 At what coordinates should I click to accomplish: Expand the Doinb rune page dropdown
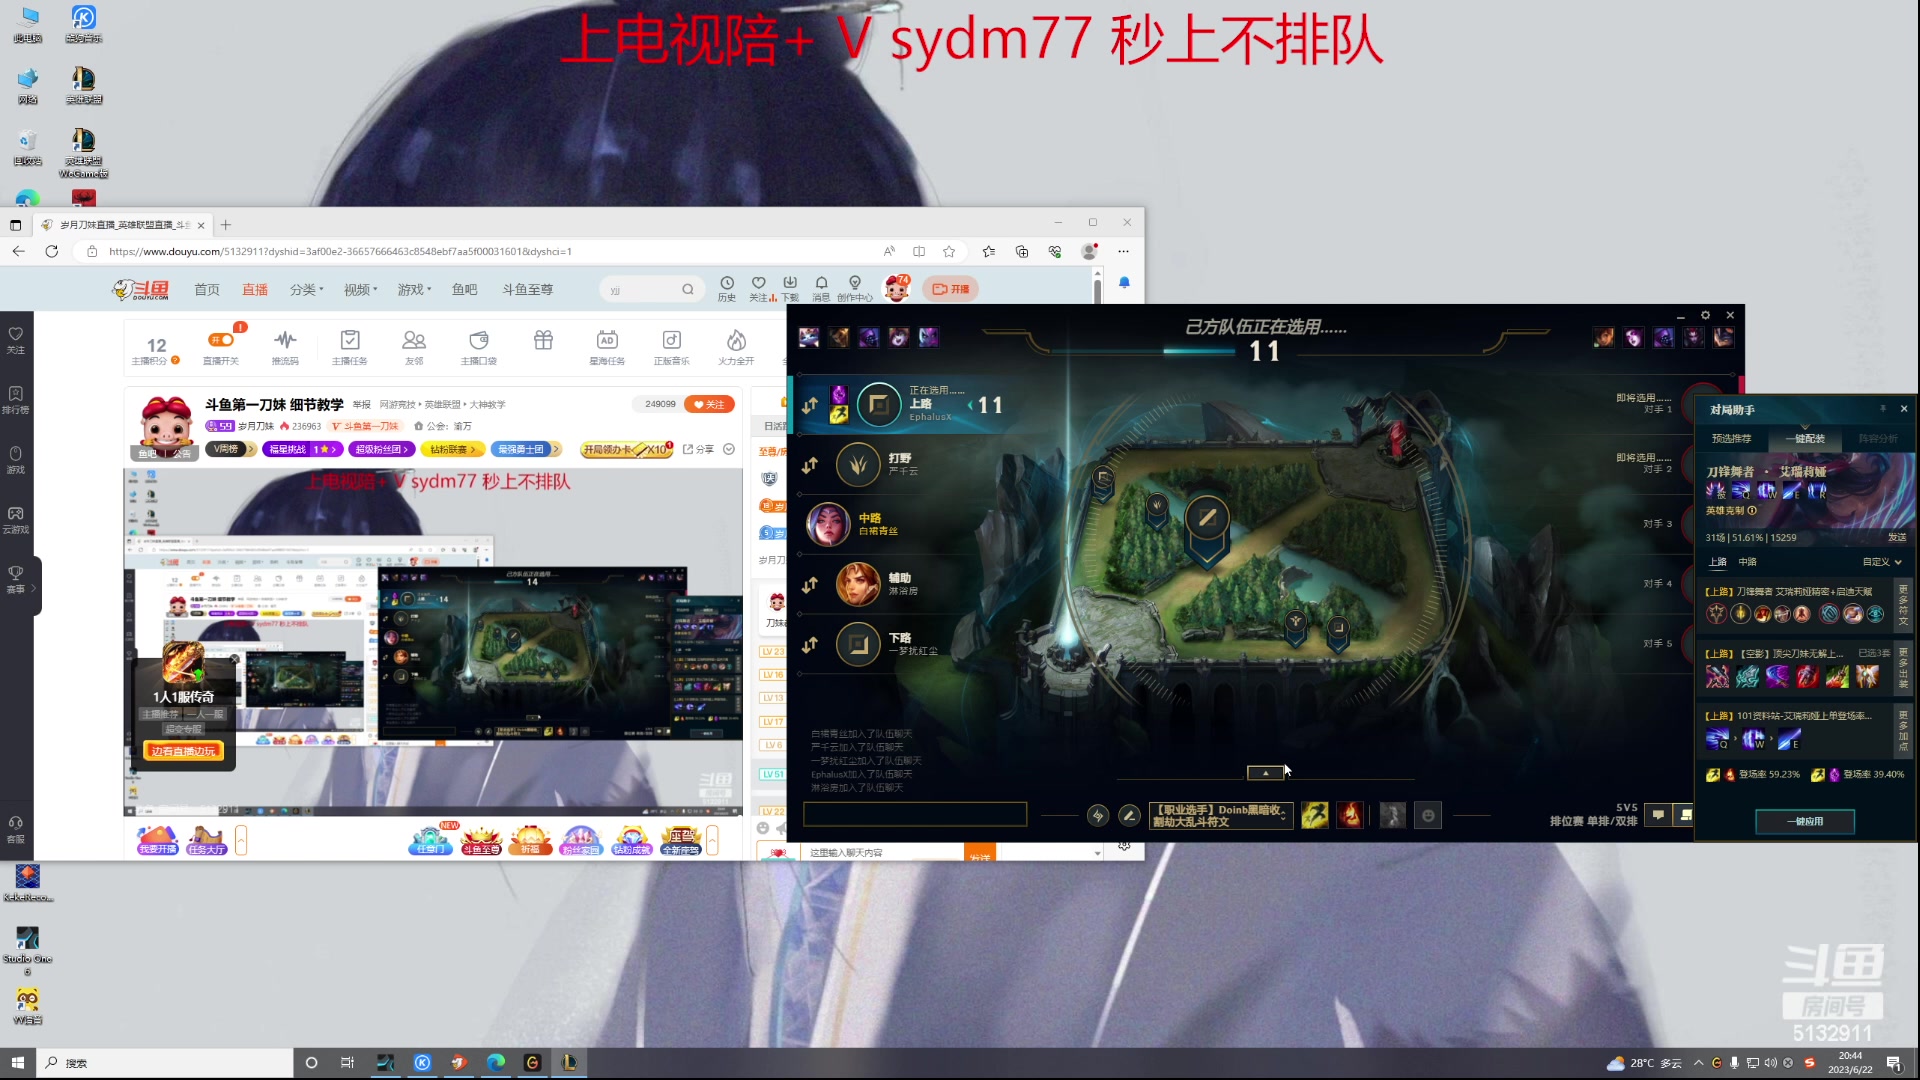click(1220, 816)
